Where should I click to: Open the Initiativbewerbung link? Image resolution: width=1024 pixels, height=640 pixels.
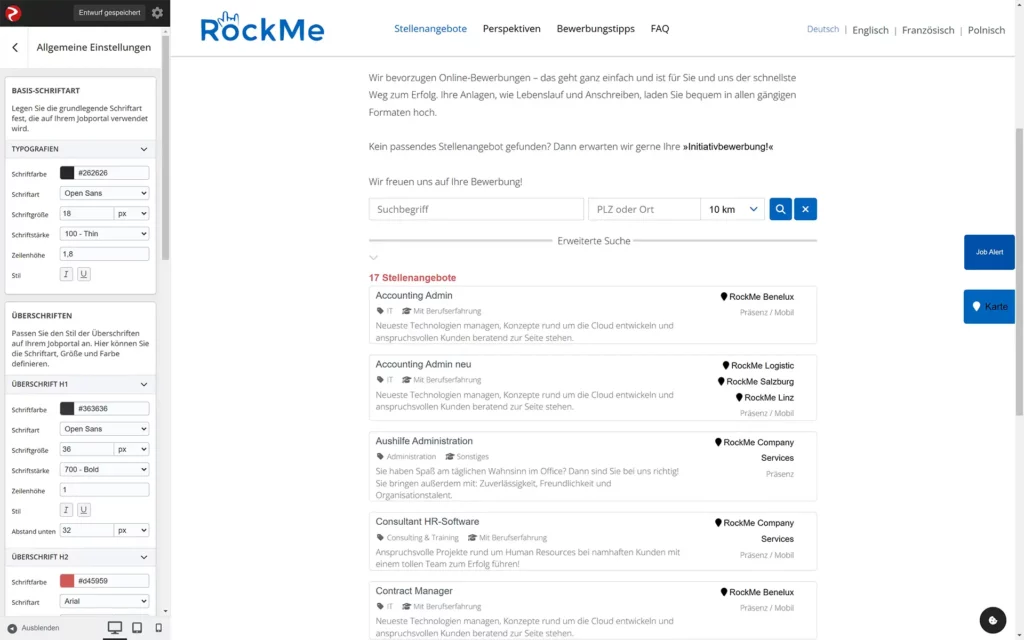coord(728,147)
